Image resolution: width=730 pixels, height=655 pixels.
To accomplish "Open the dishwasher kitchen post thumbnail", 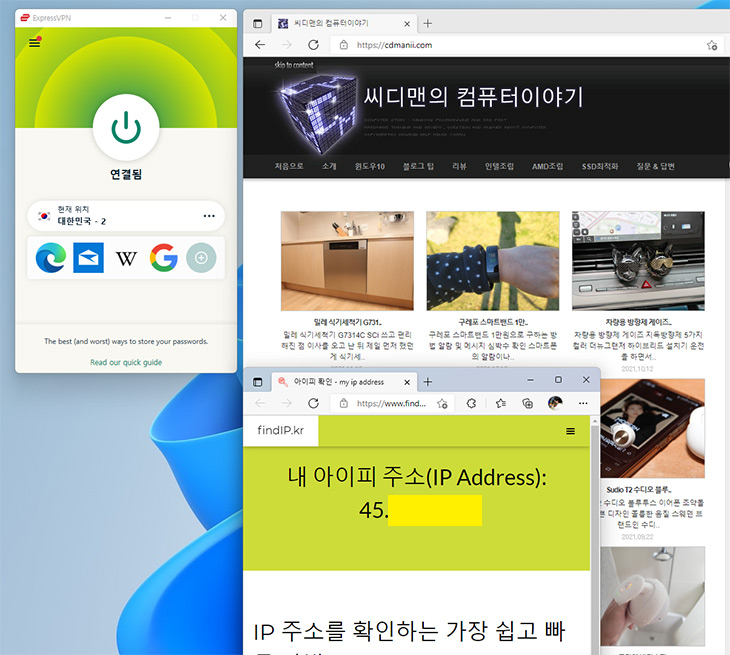I will pyautogui.click(x=347, y=261).
